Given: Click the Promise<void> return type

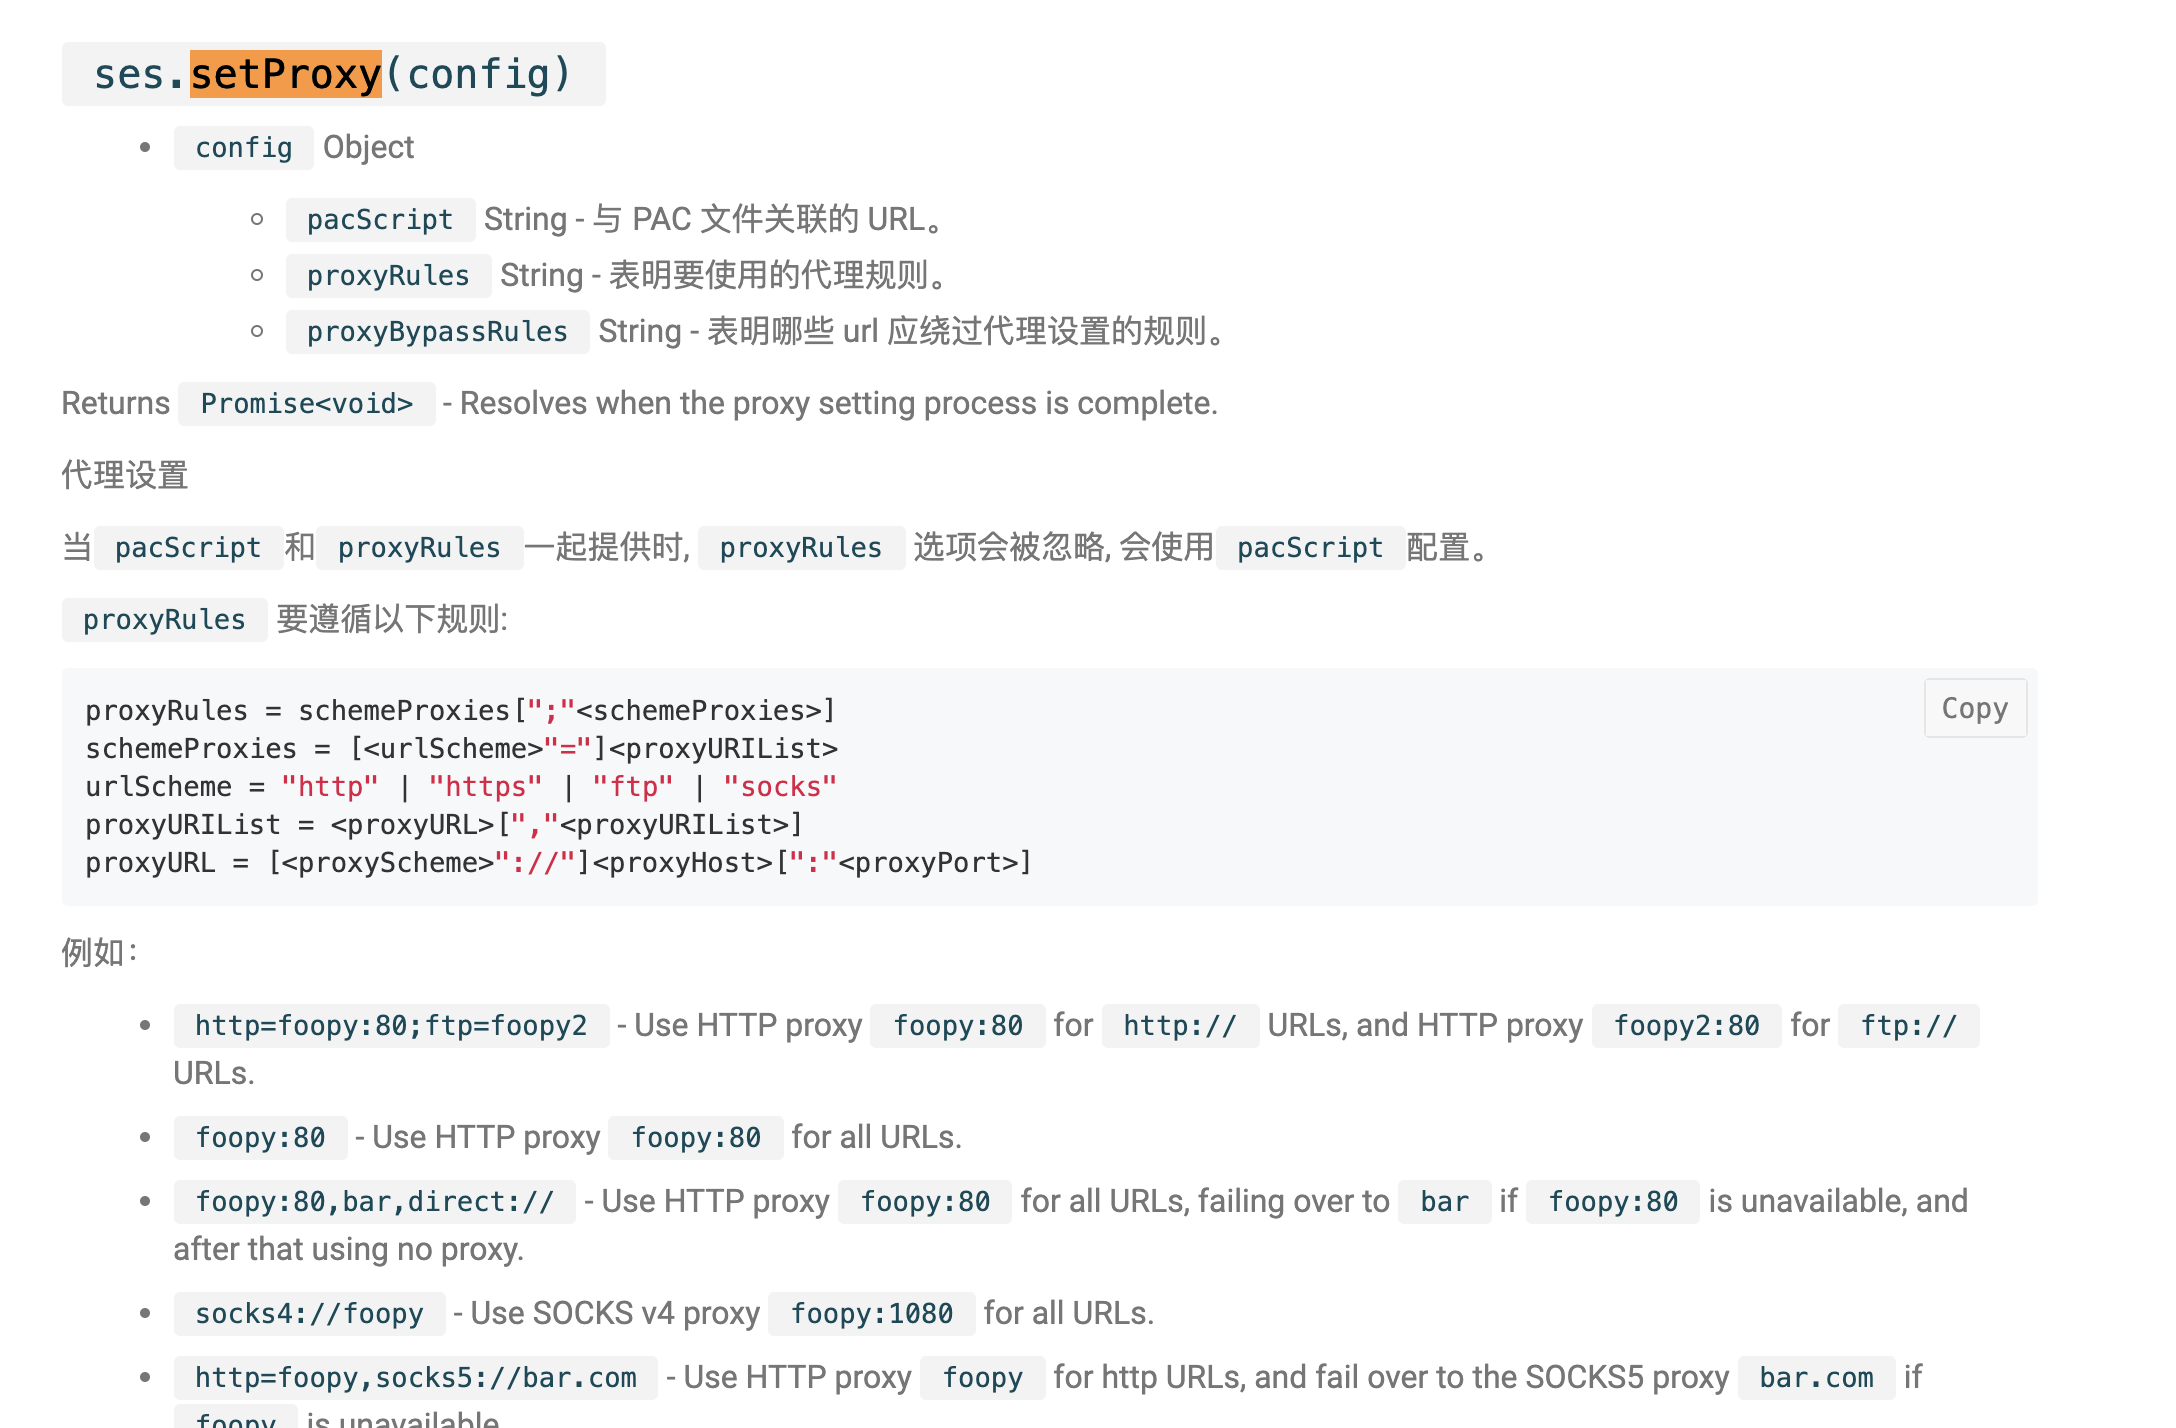Looking at the screenshot, I should [306, 404].
